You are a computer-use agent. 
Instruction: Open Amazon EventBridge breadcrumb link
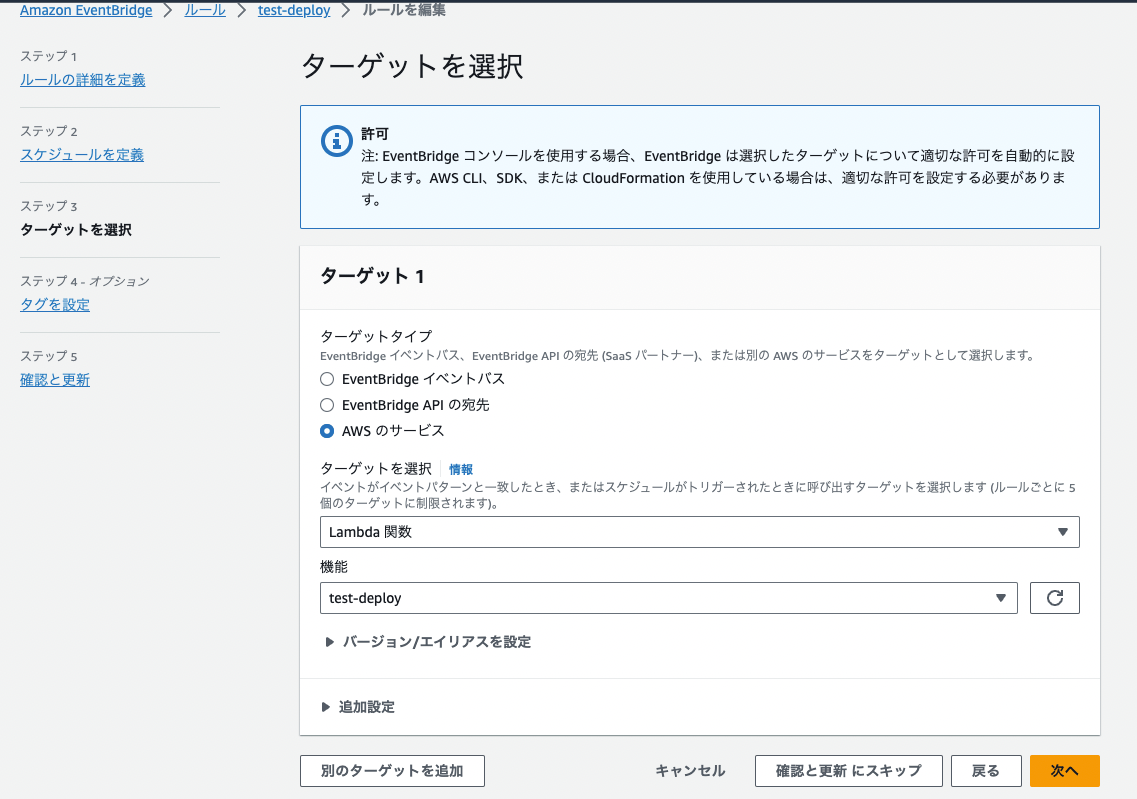pos(86,10)
